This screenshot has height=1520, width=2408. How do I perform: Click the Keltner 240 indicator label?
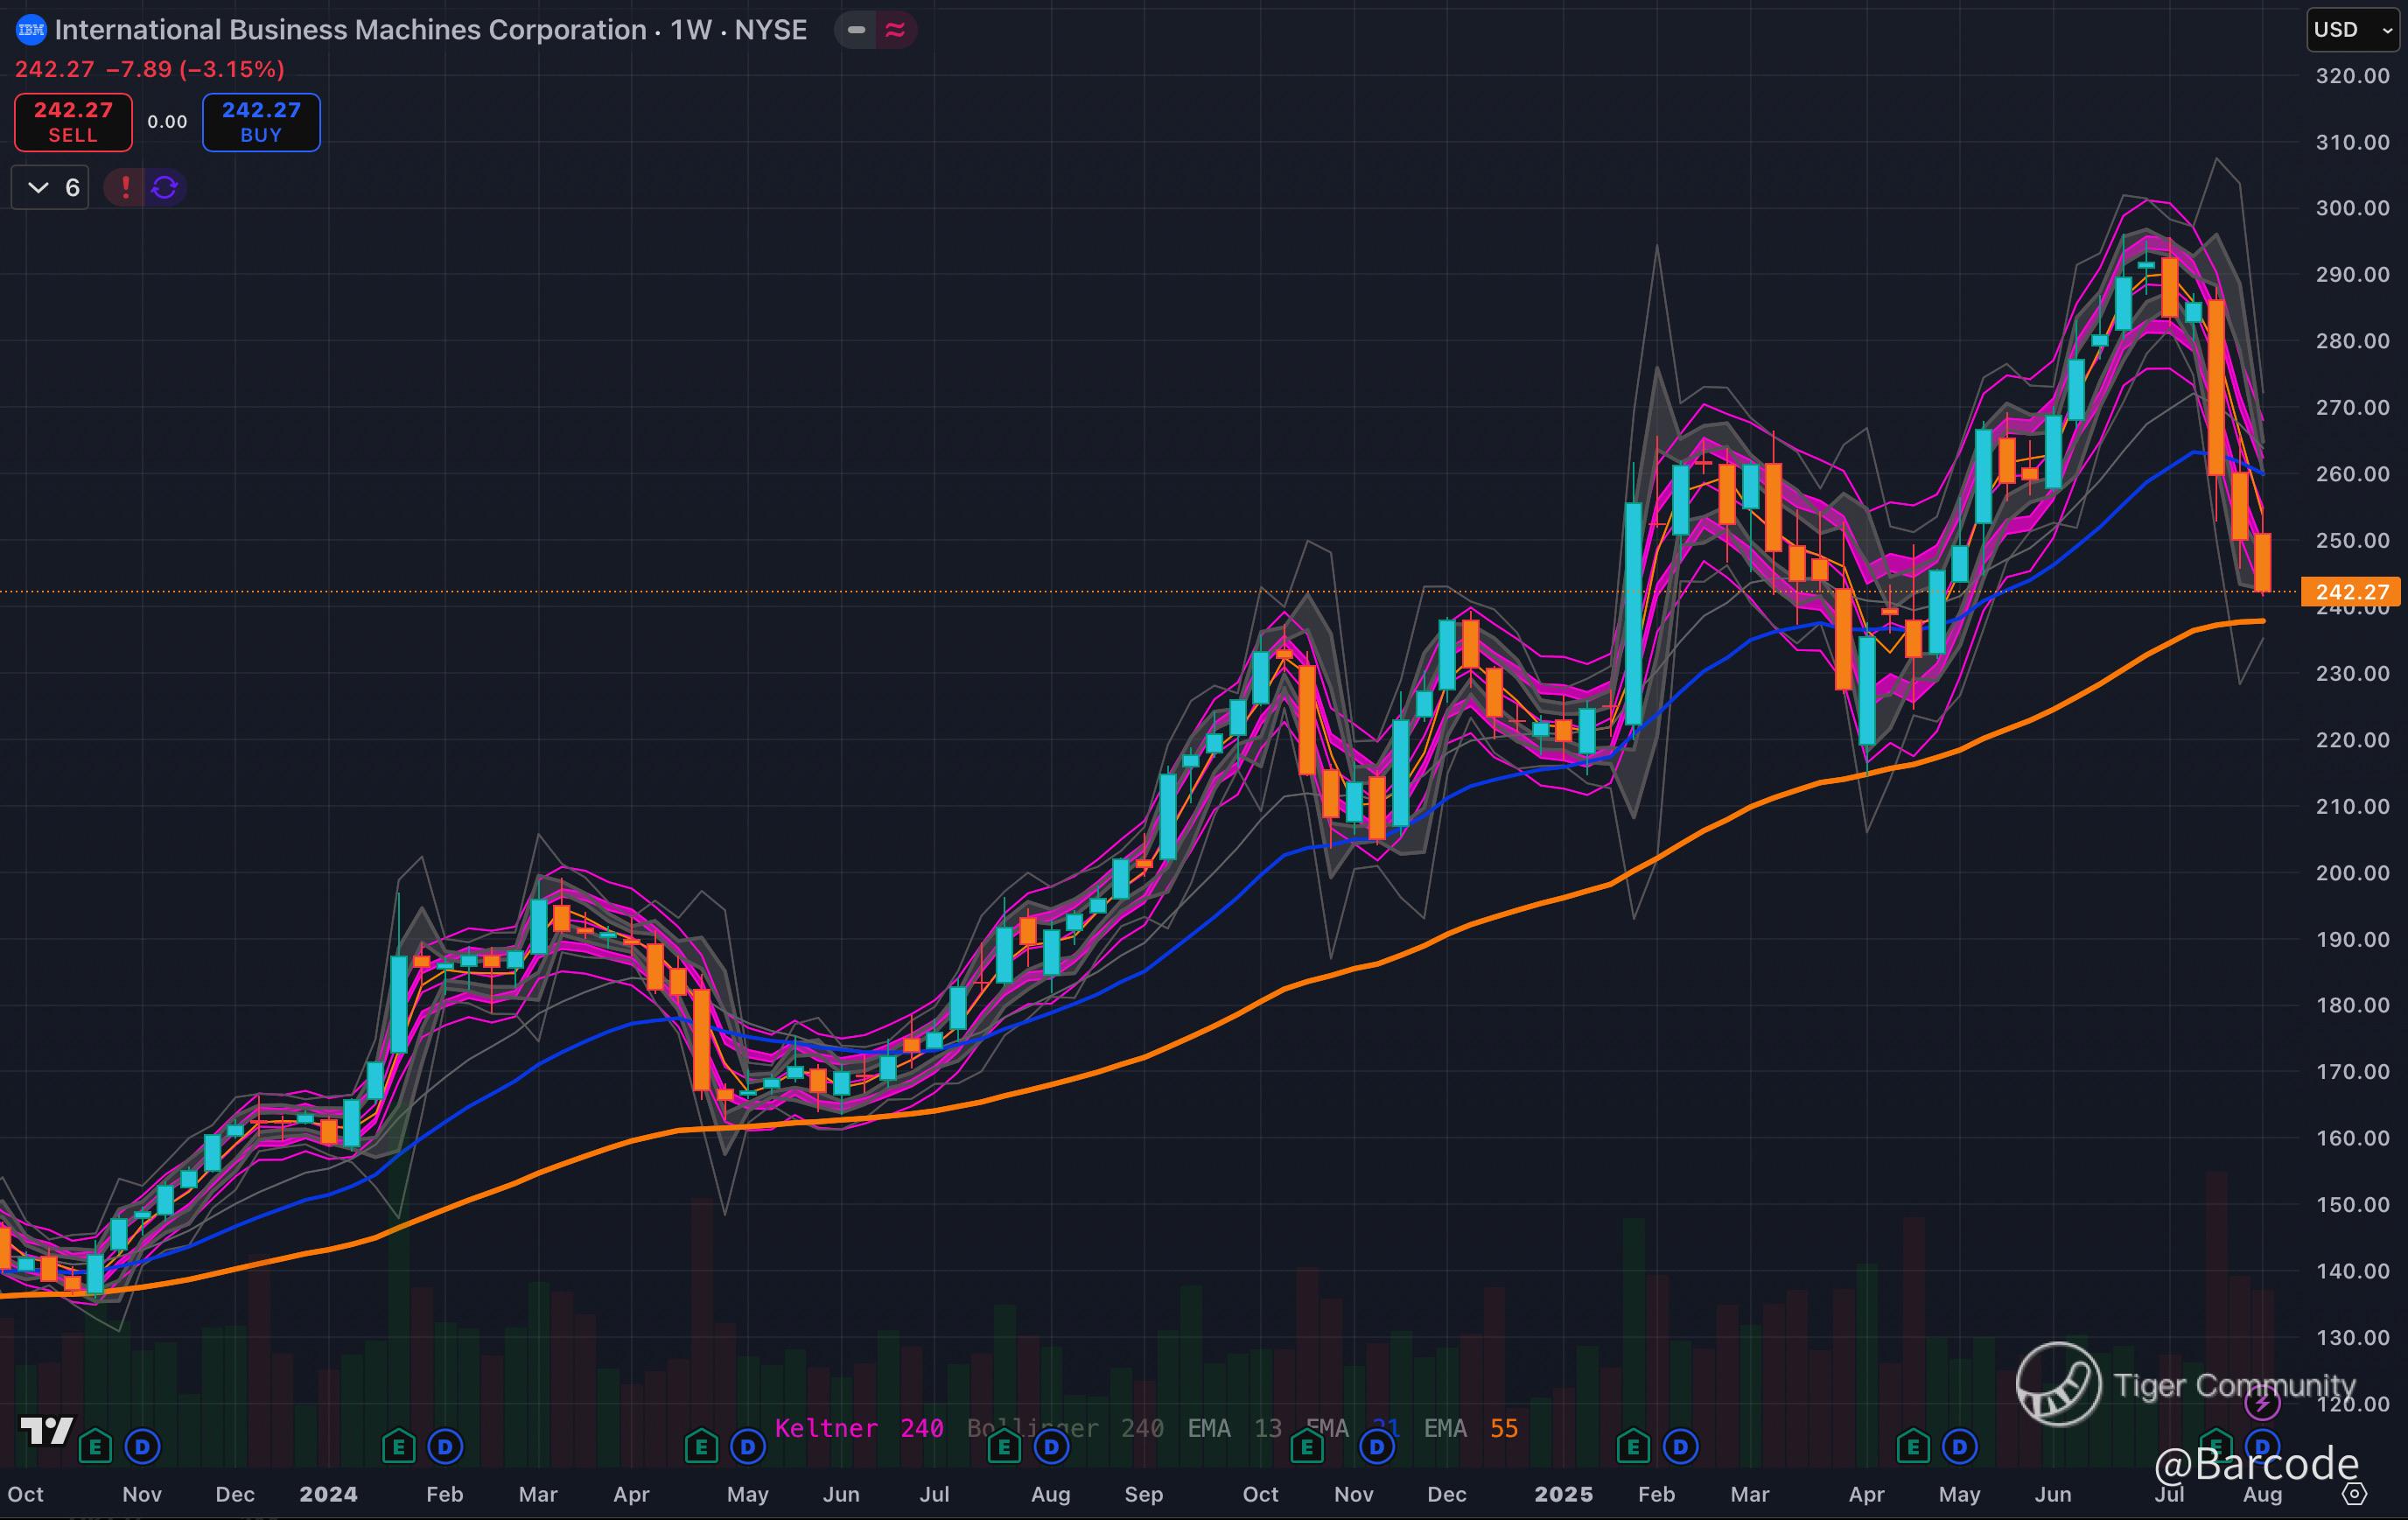[x=858, y=1428]
